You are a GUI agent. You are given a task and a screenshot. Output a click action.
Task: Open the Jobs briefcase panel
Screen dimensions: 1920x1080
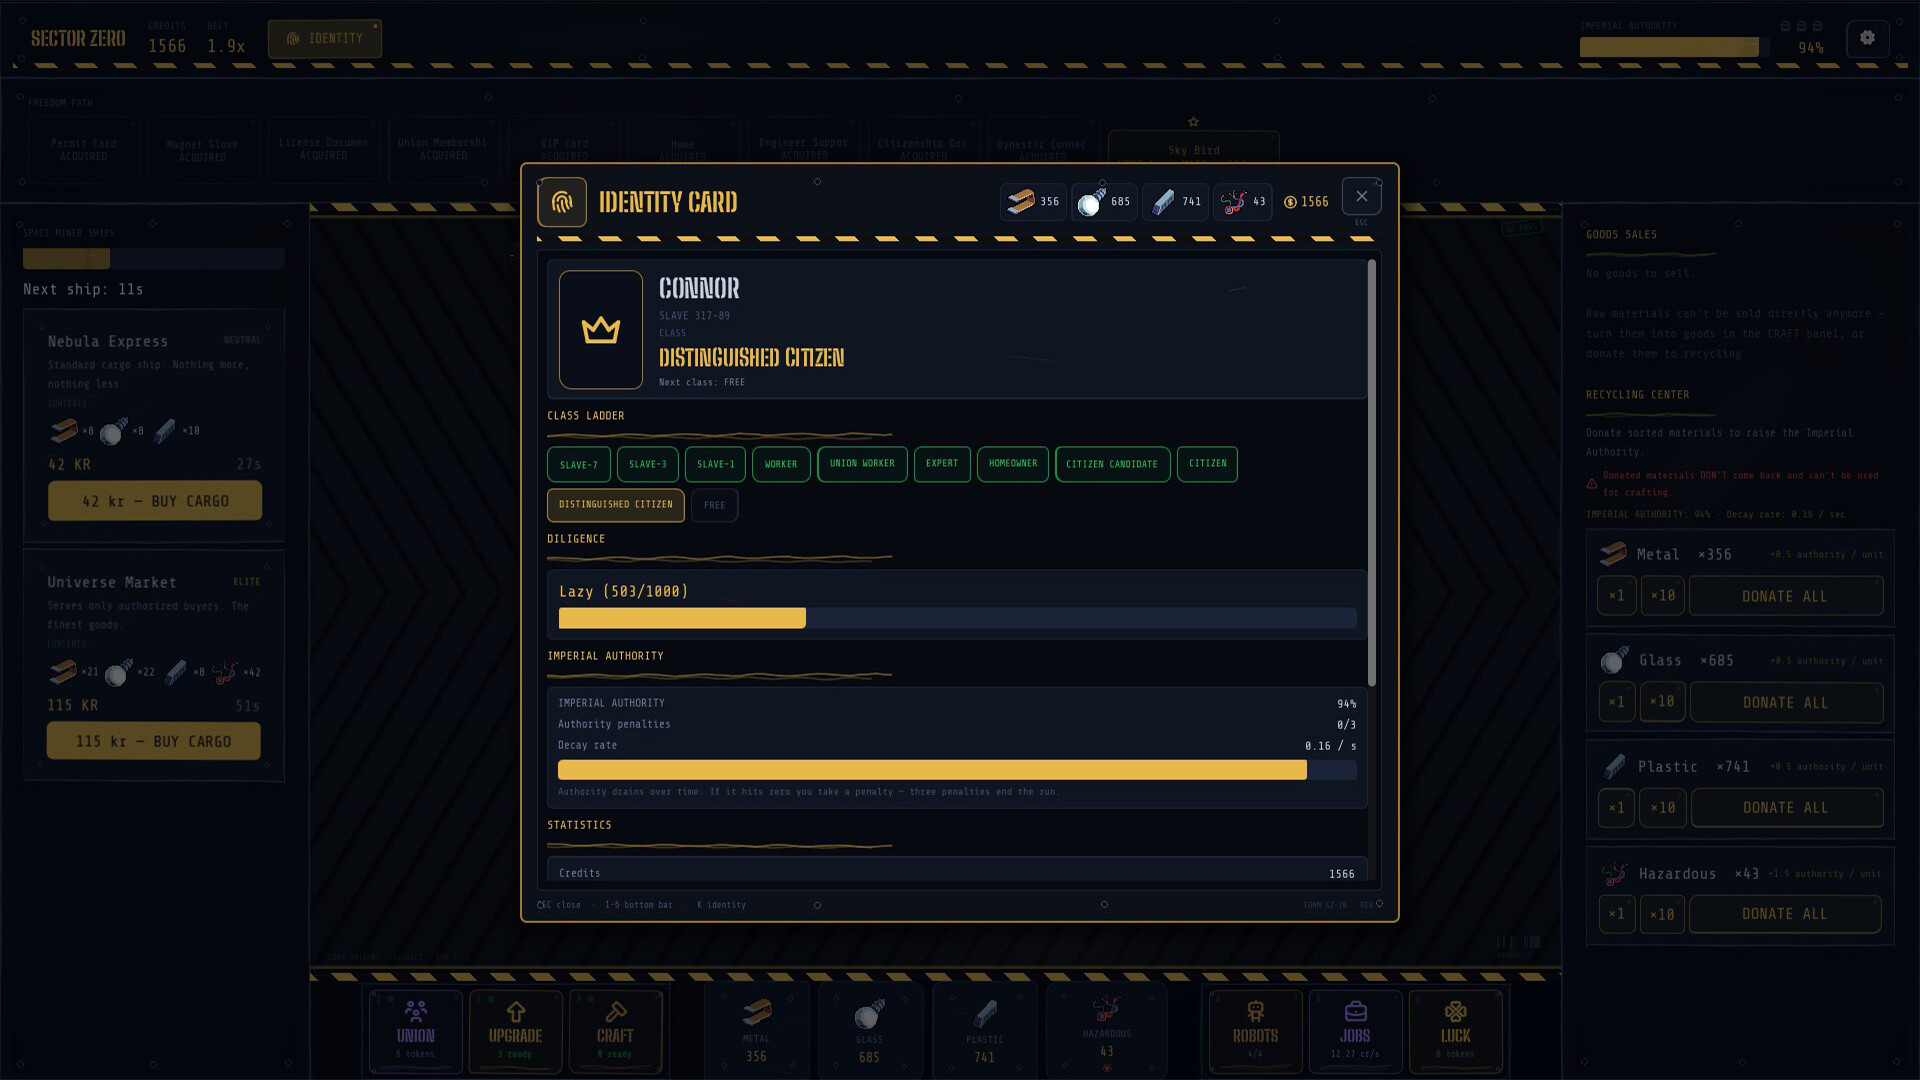coord(1356,1030)
